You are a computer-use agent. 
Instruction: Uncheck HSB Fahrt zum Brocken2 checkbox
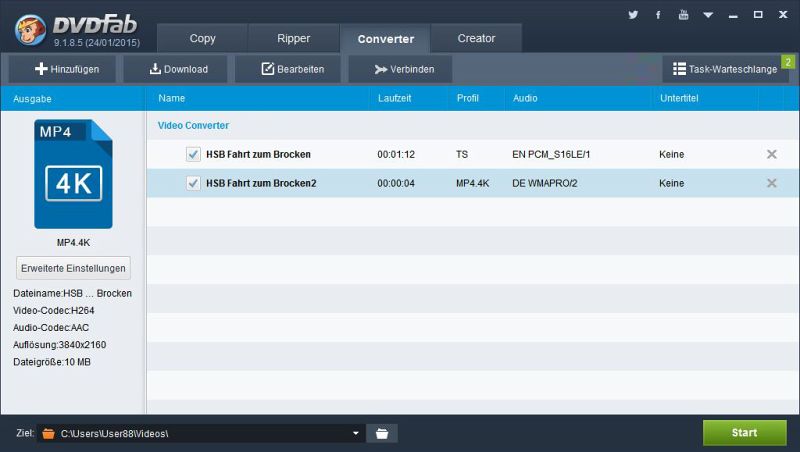pos(193,183)
